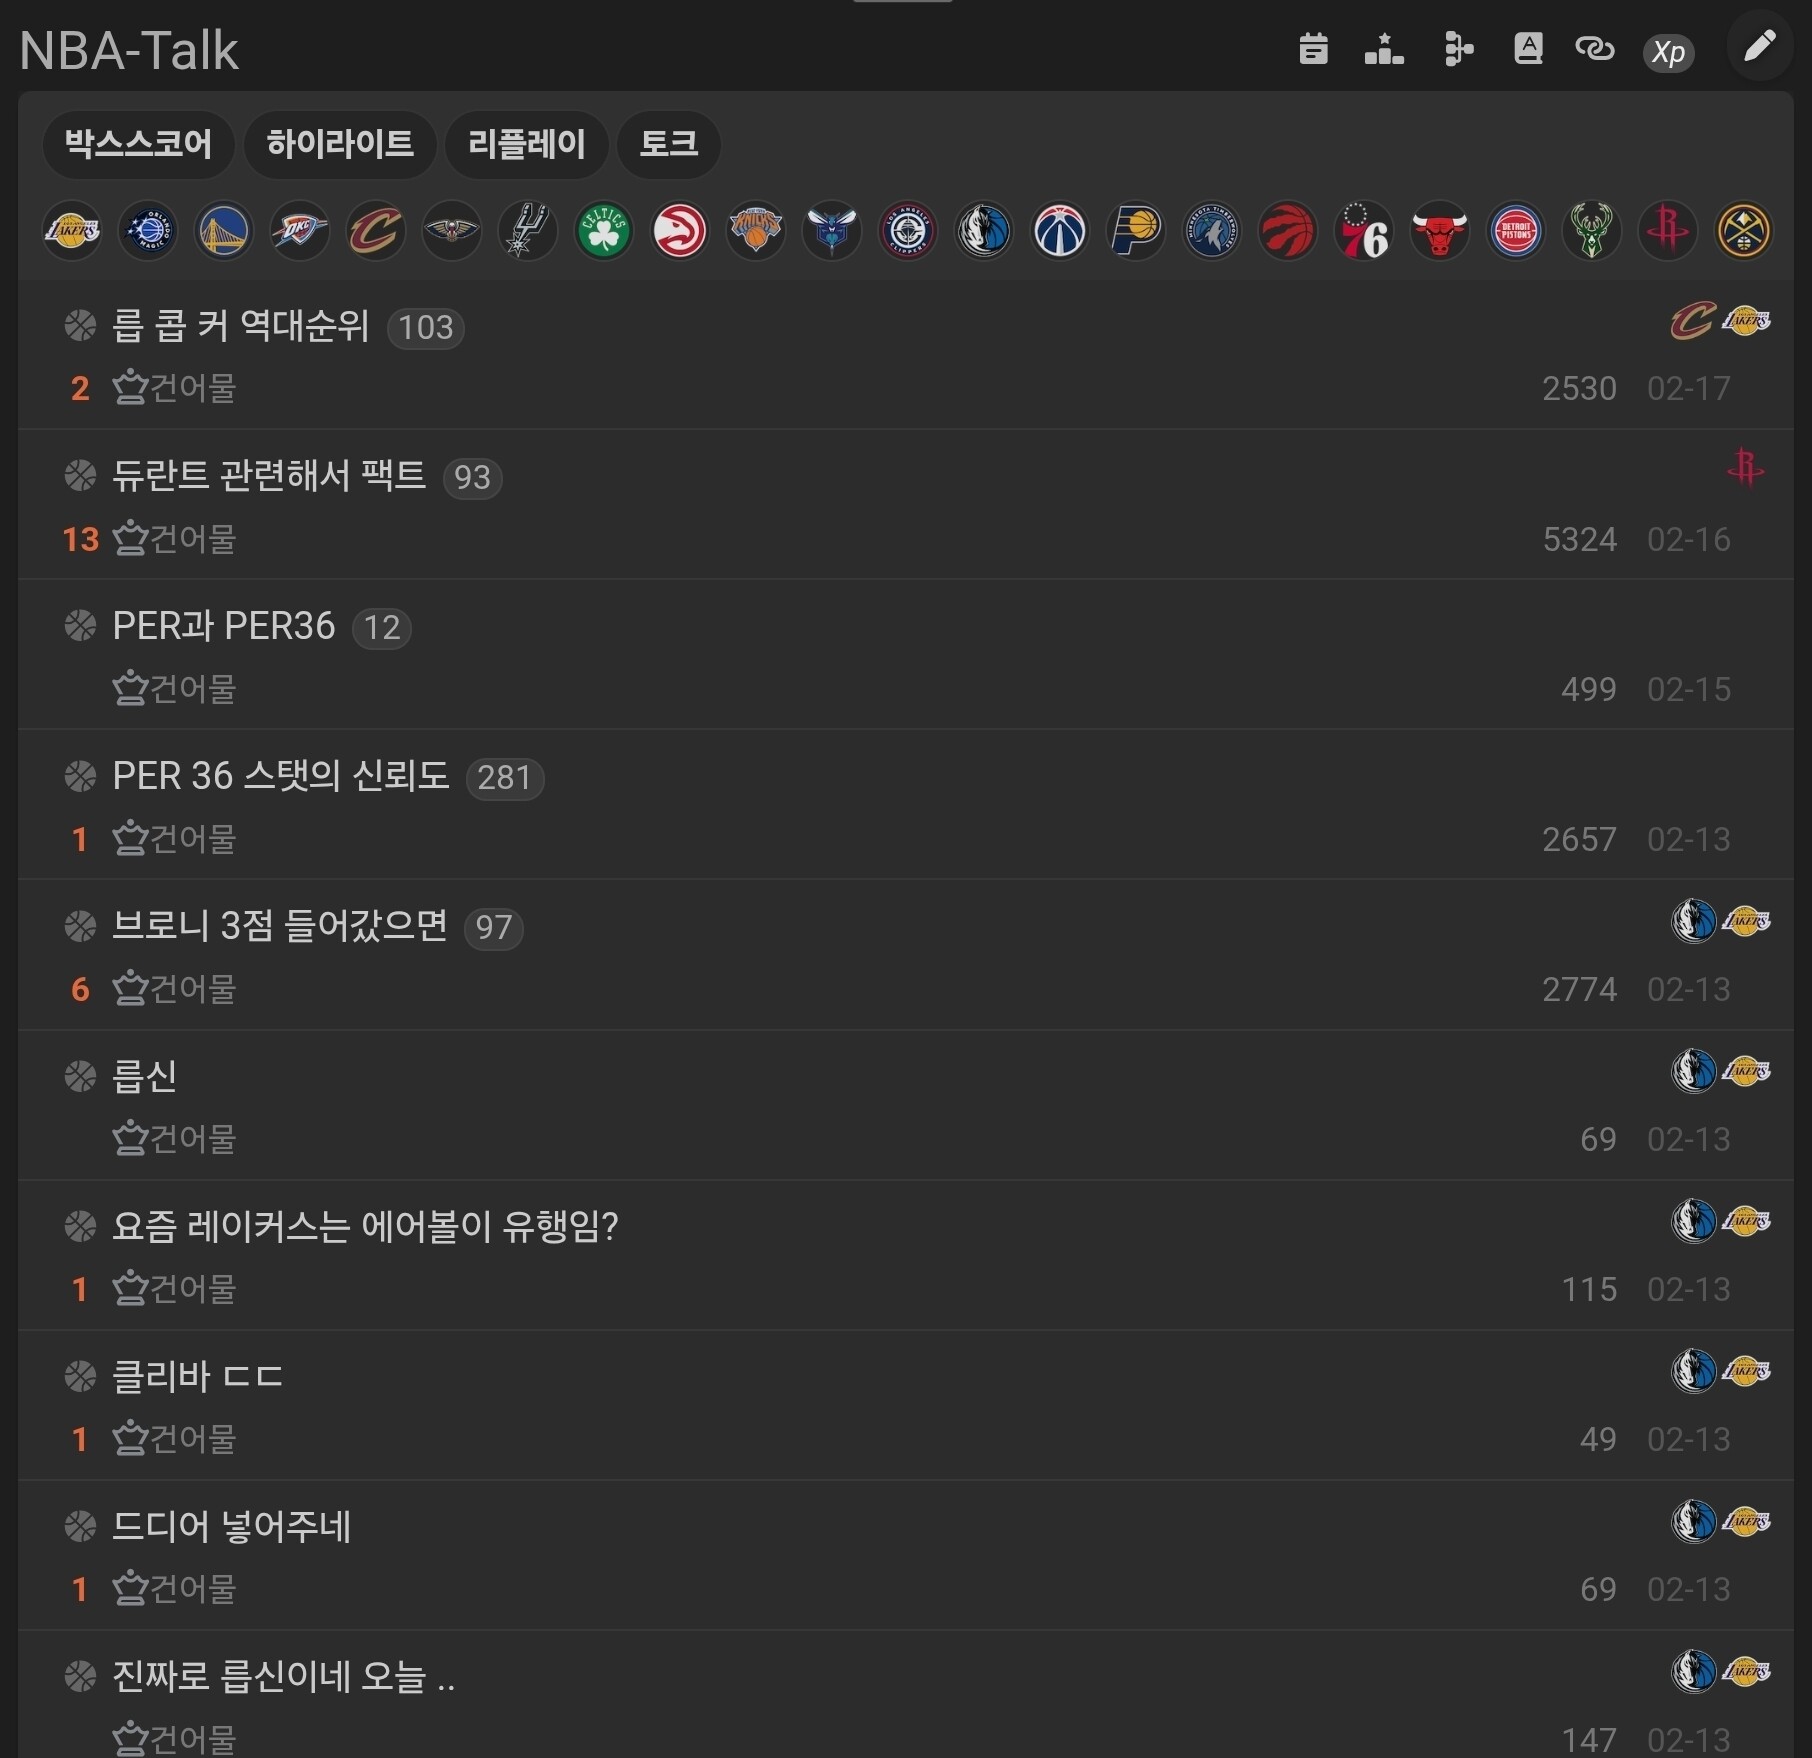
Task: Filter by Charlotte Hornets logo
Action: coord(832,231)
